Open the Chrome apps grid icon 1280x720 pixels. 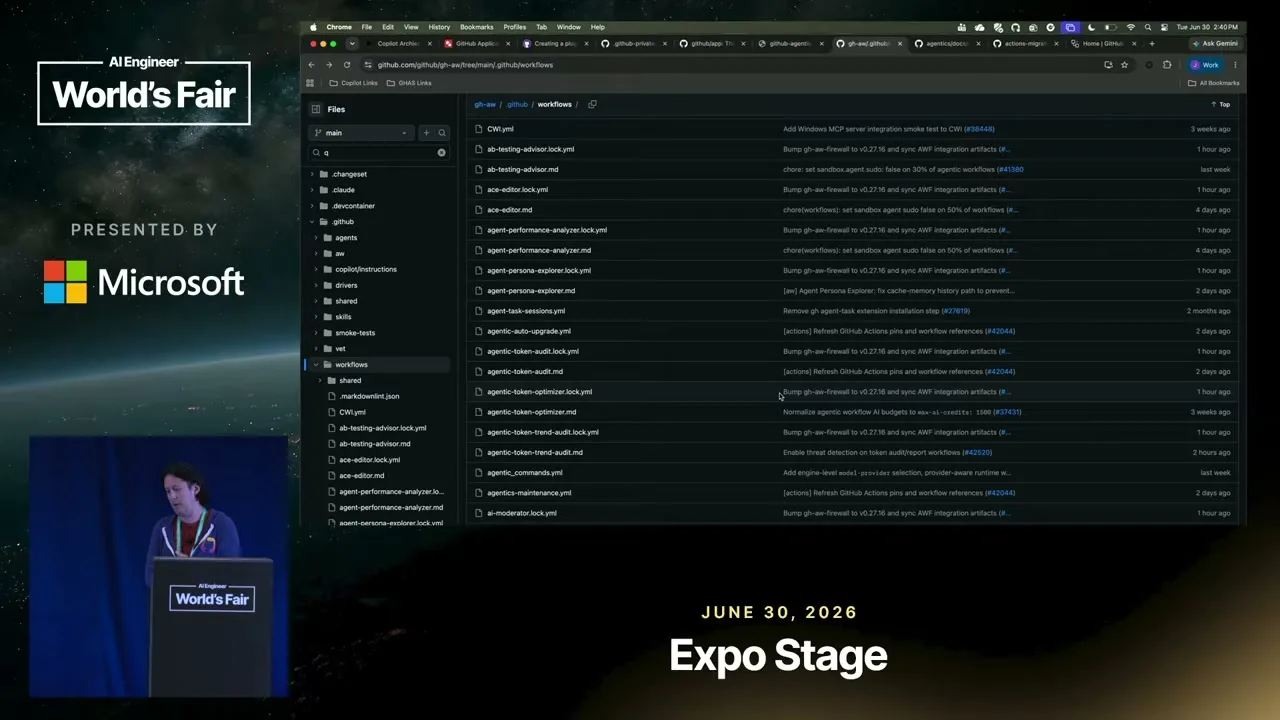pos(310,83)
